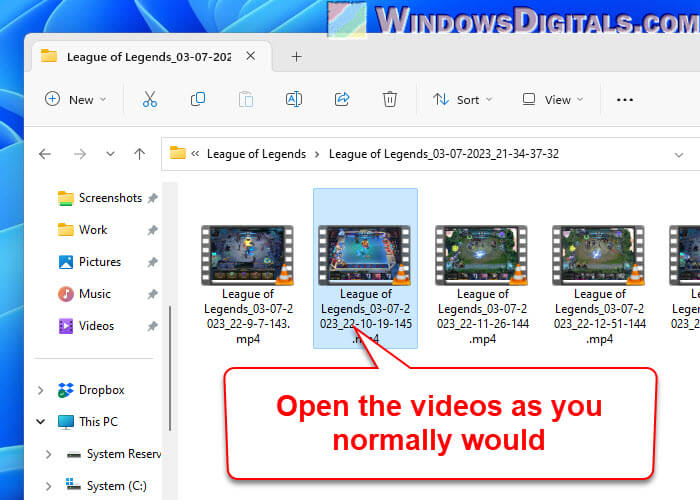This screenshot has width=700, height=500.
Task: Open address bar history dropdown arrow
Action: (679, 155)
